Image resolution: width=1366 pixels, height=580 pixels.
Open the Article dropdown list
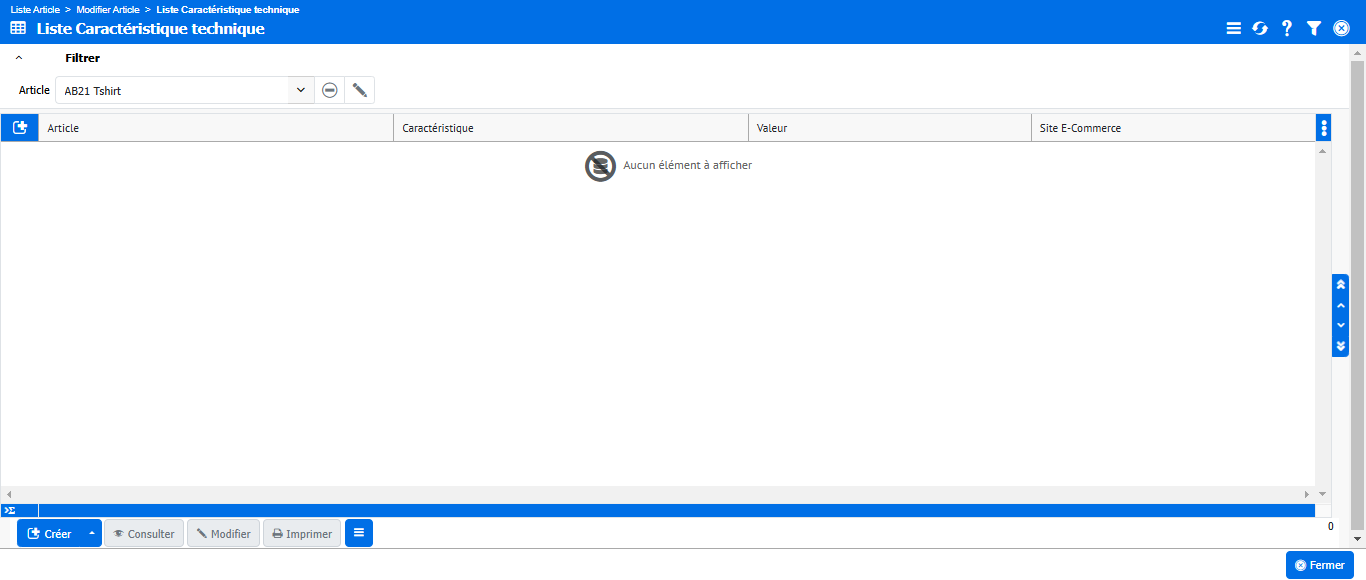coord(300,90)
